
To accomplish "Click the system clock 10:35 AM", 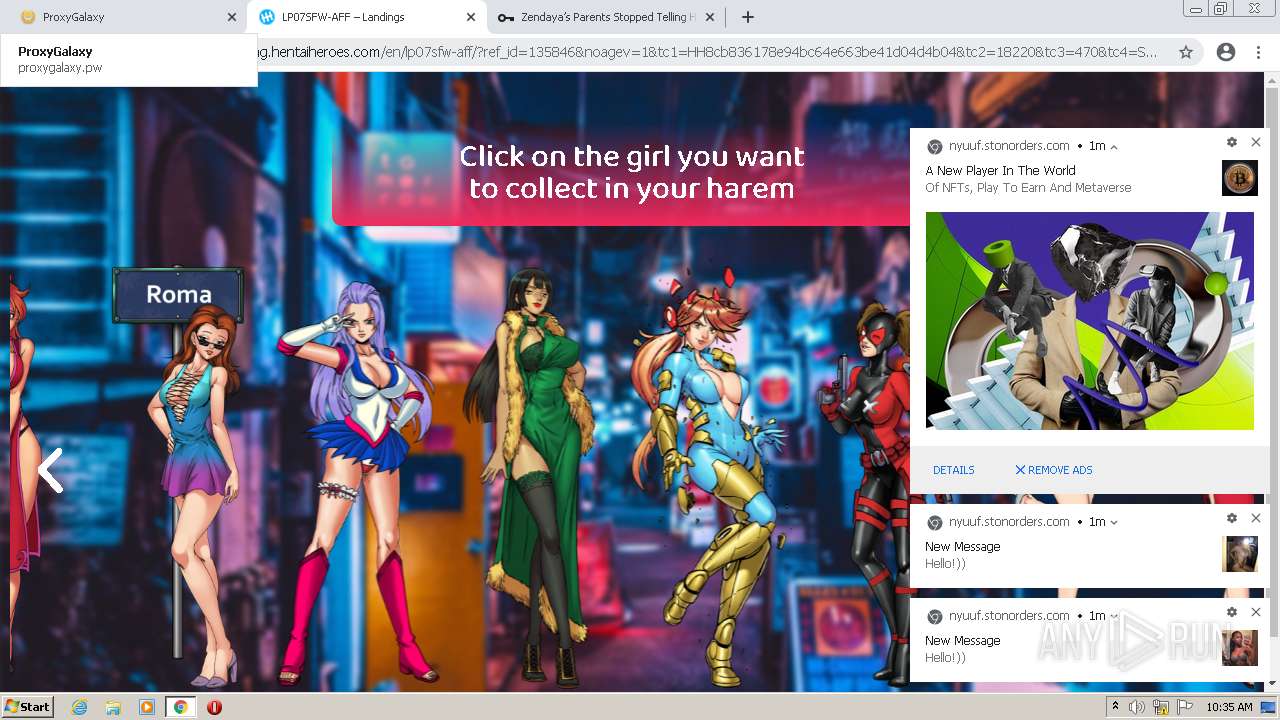I will [1229, 707].
